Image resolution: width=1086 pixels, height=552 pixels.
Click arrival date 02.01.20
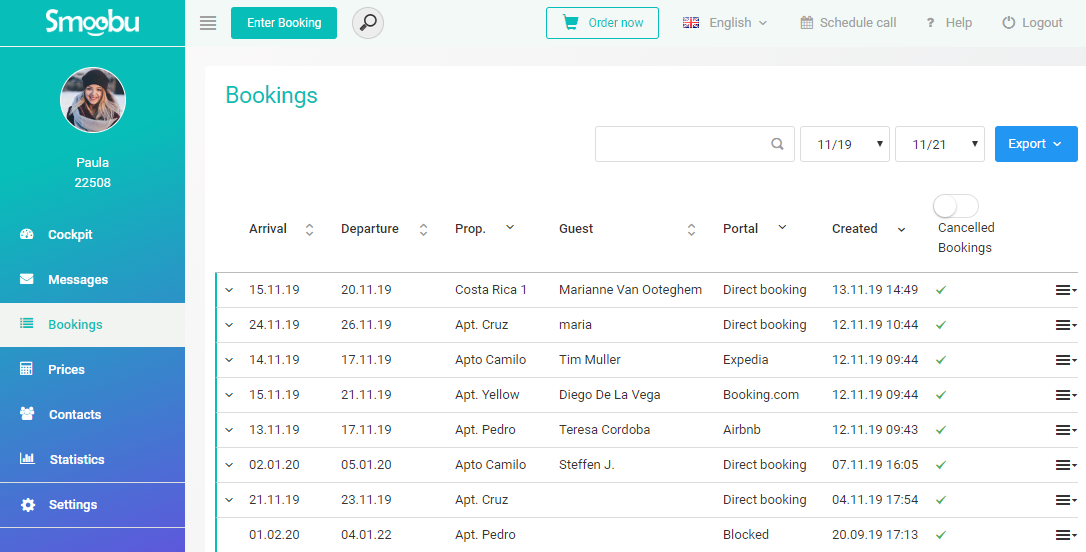(274, 465)
